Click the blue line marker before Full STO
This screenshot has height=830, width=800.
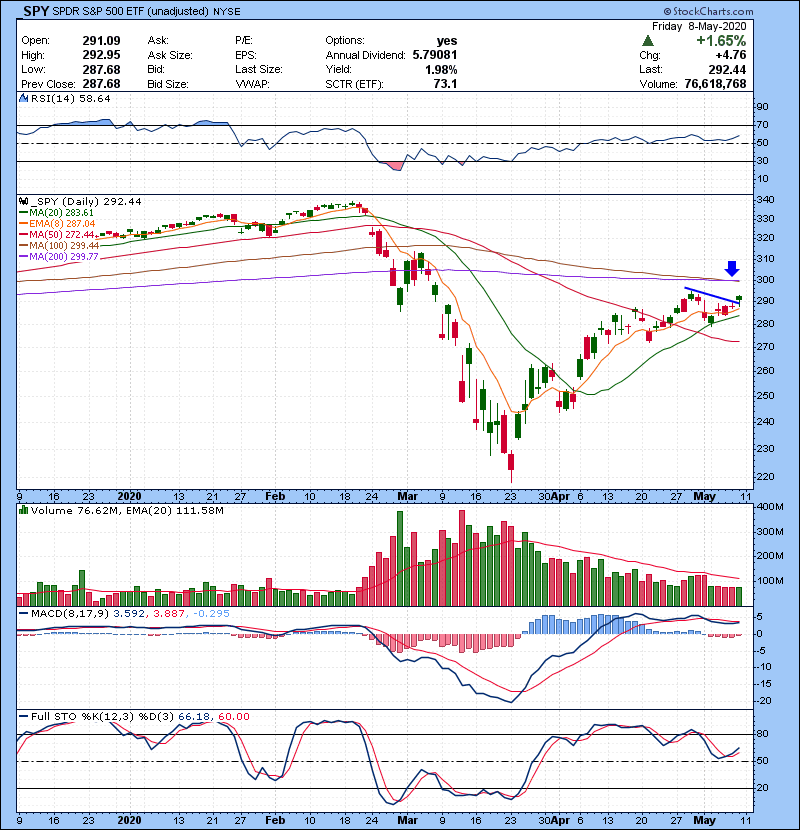click(x=23, y=717)
